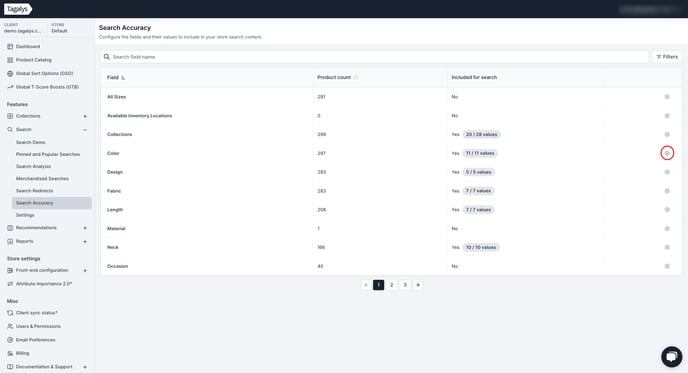Open settings for Collections row
688x373 pixels.
point(667,135)
